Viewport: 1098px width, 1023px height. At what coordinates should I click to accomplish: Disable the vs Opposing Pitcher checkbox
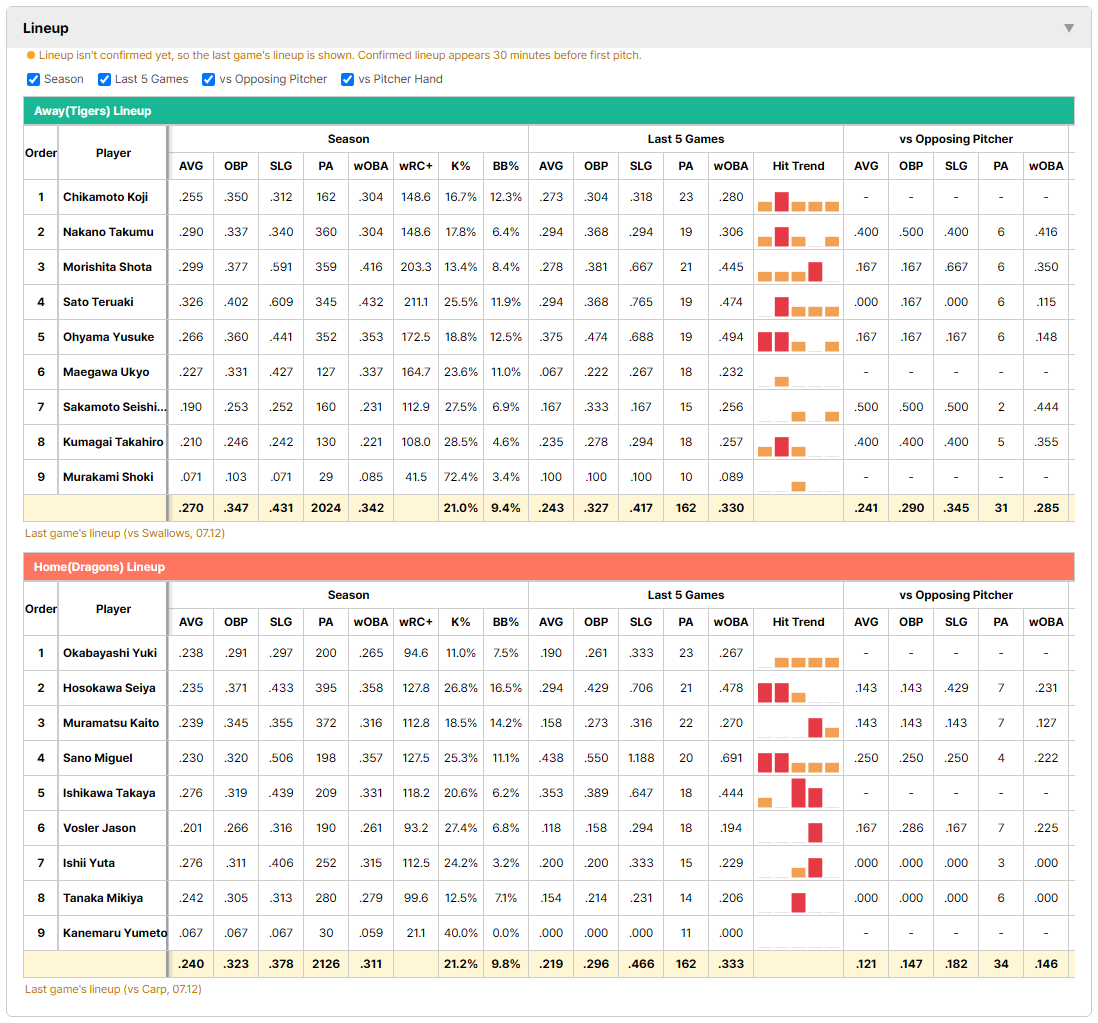coord(208,79)
